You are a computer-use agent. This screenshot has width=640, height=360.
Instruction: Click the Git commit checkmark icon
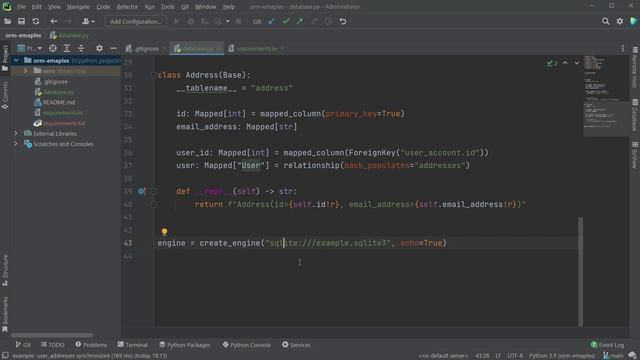[286, 21]
